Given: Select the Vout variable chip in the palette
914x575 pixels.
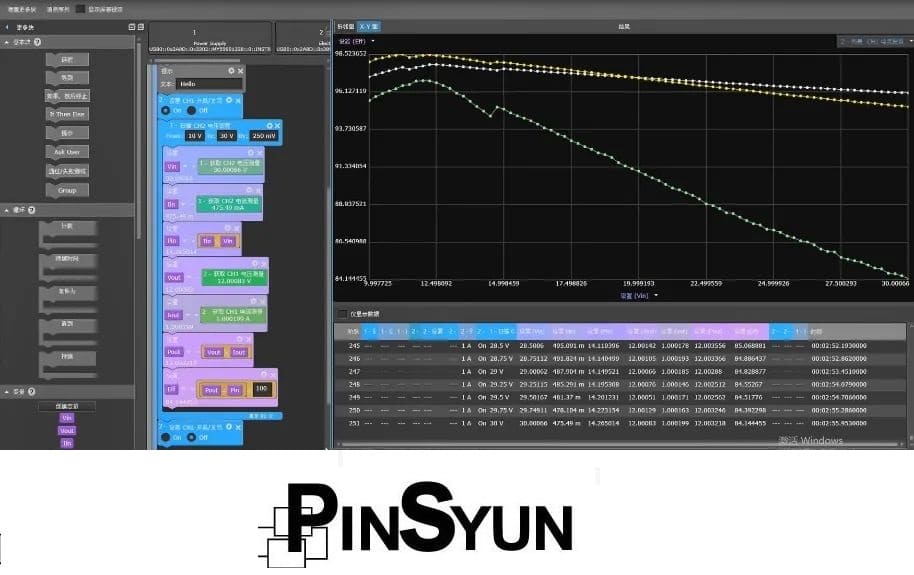Looking at the screenshot, I should coord(67,431).
